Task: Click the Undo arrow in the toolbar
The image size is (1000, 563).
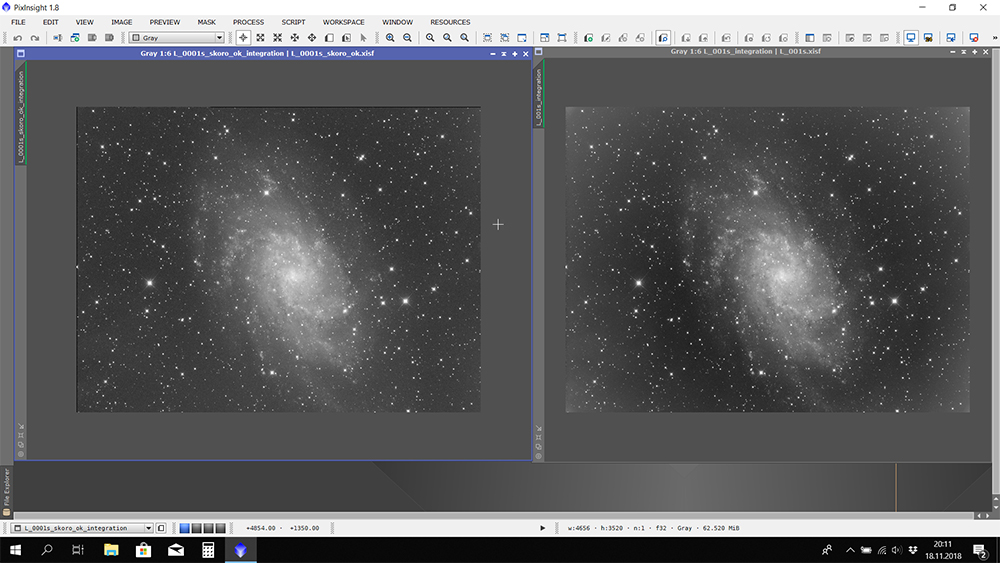Action: click(x=18, y=38)
